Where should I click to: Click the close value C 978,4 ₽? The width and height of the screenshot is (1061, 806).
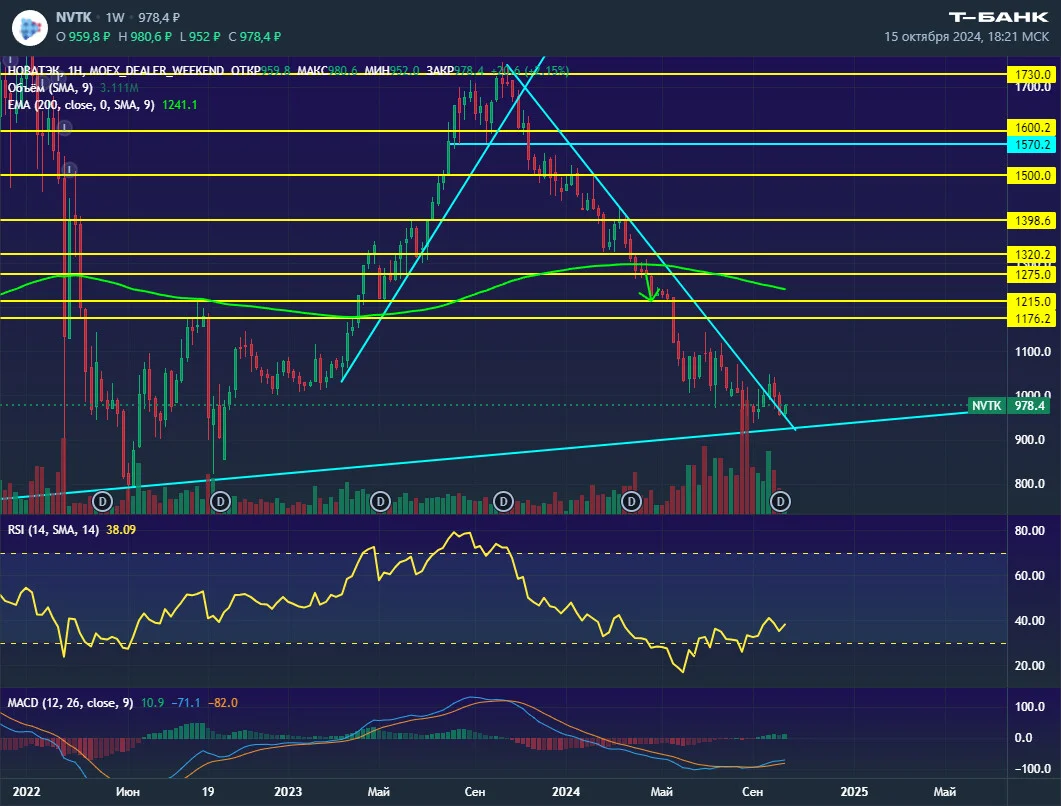pos(254,37)
